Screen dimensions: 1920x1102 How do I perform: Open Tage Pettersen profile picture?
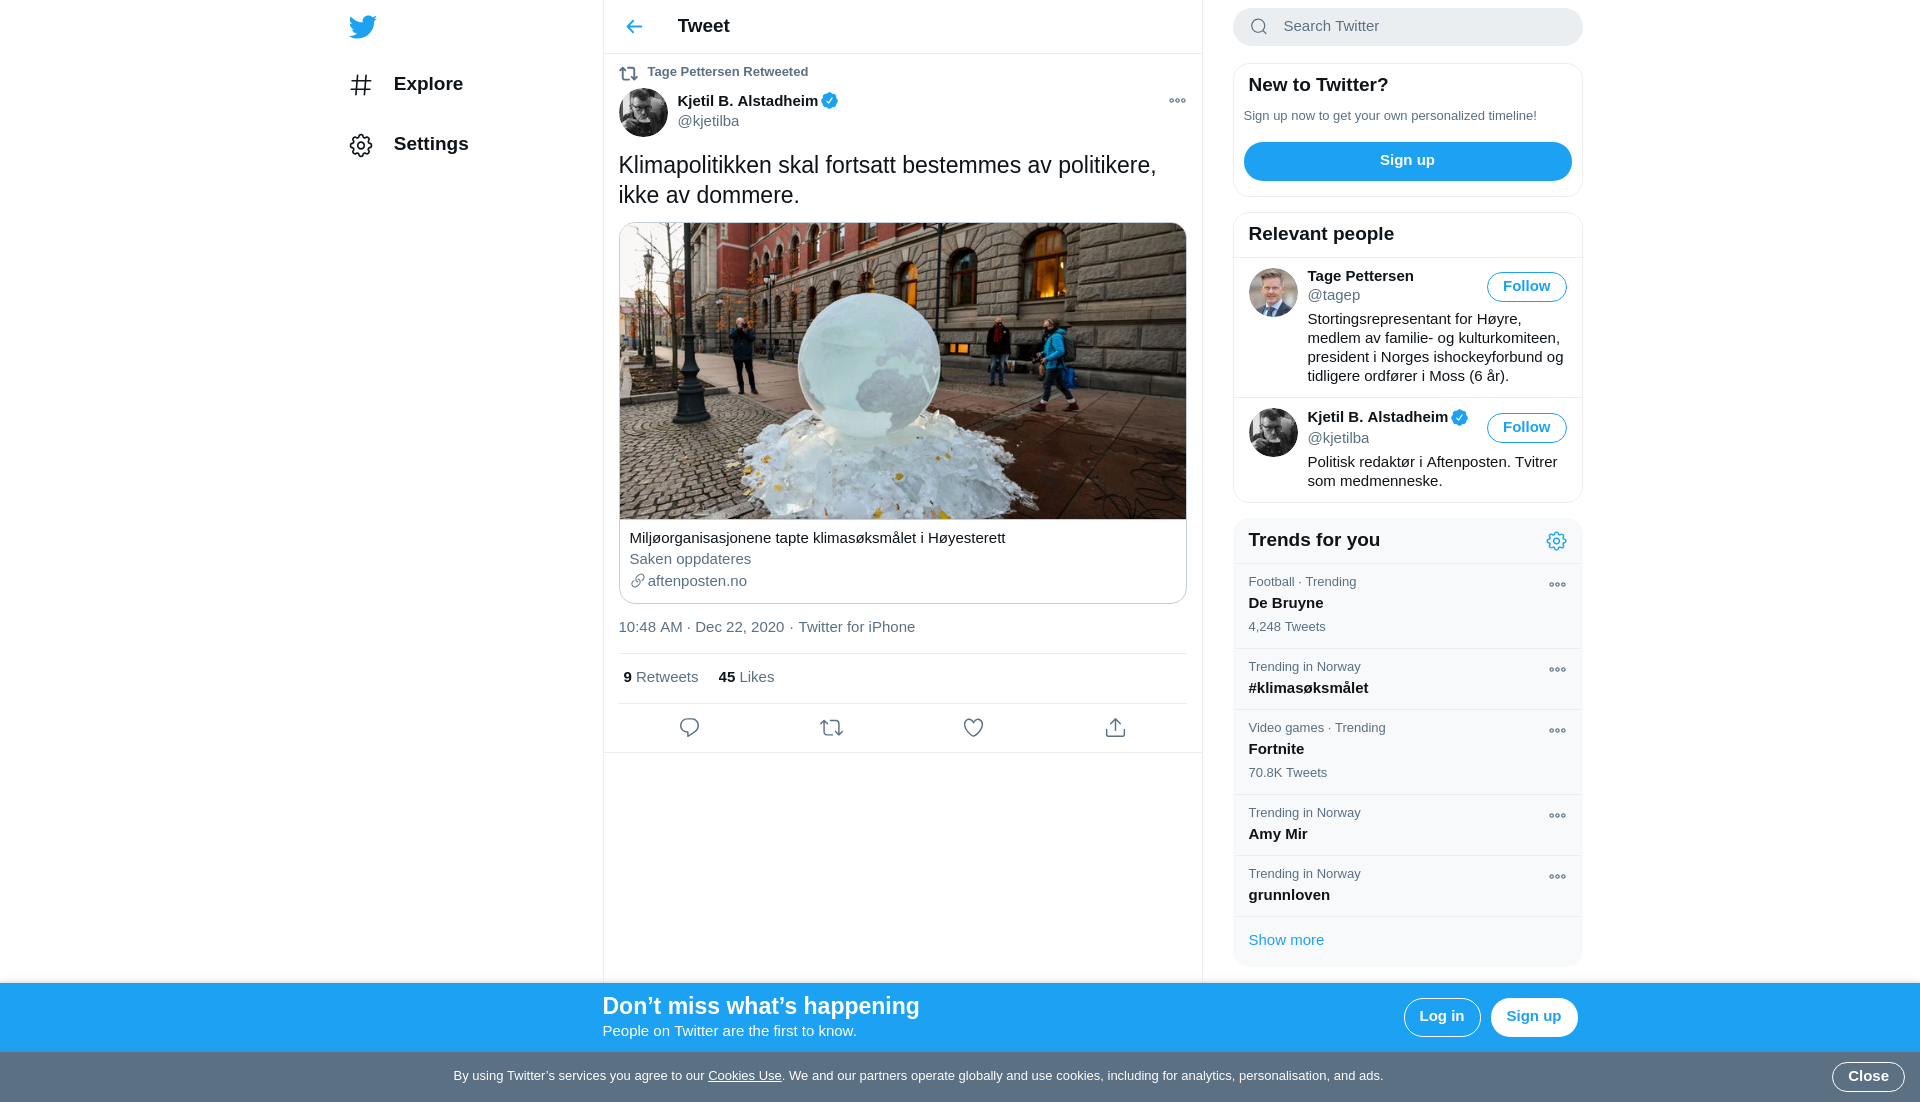coord(1273,292)
